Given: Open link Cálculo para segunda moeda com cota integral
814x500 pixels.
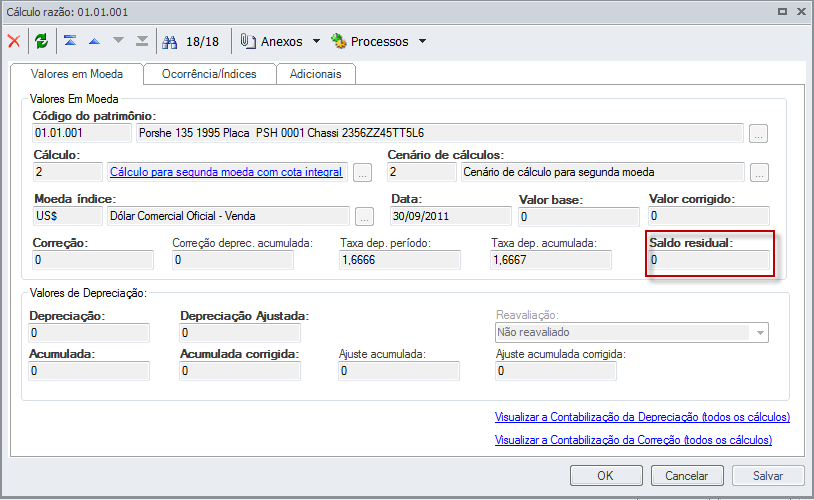Looking at the screenshot, I should click(x=226, y=172).
